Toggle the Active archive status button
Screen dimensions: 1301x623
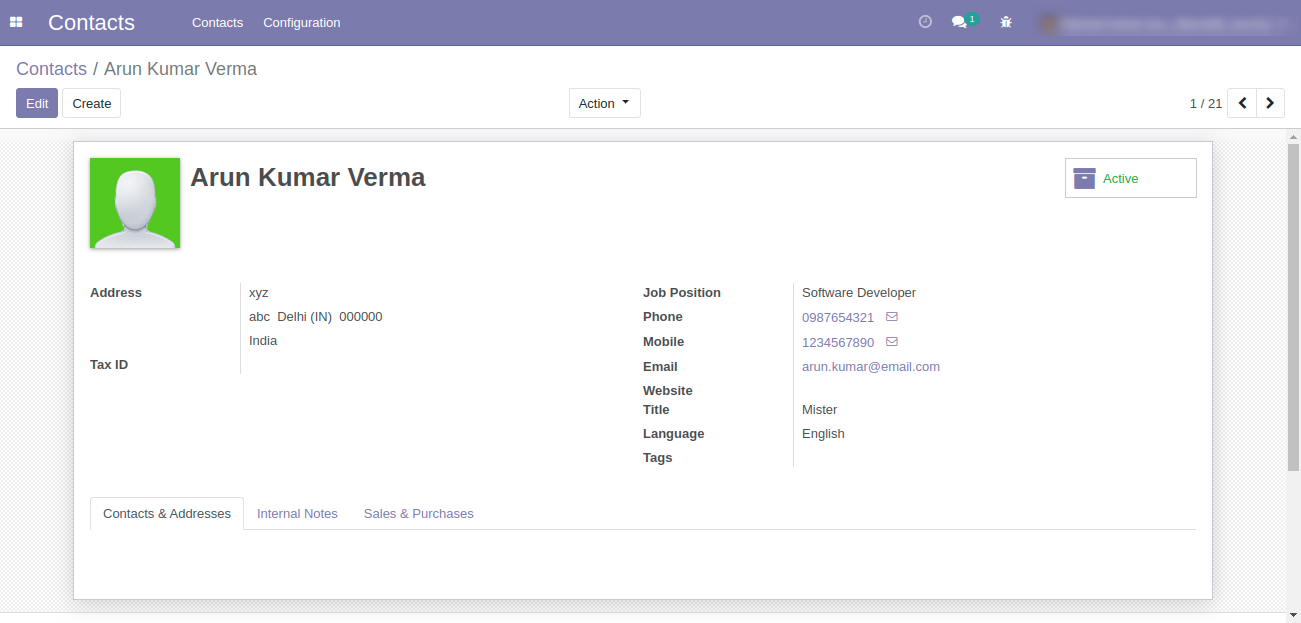[x=1130, y=178]
